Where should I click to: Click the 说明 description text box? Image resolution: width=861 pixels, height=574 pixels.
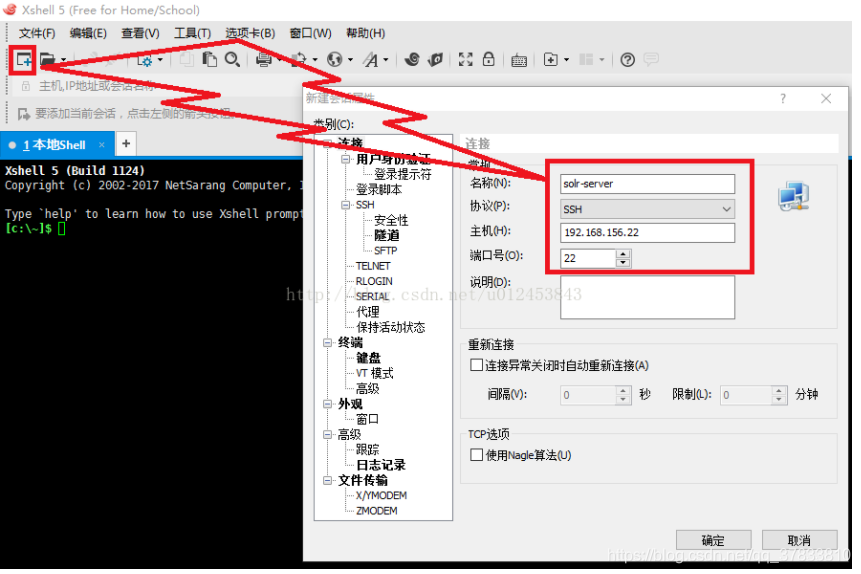(647, 297)
